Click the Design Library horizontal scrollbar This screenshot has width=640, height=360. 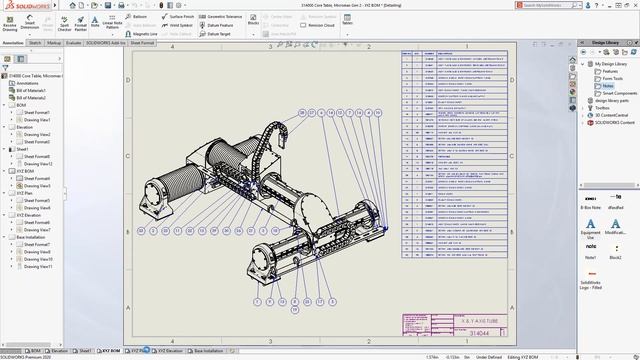click(x=609, y=185)
